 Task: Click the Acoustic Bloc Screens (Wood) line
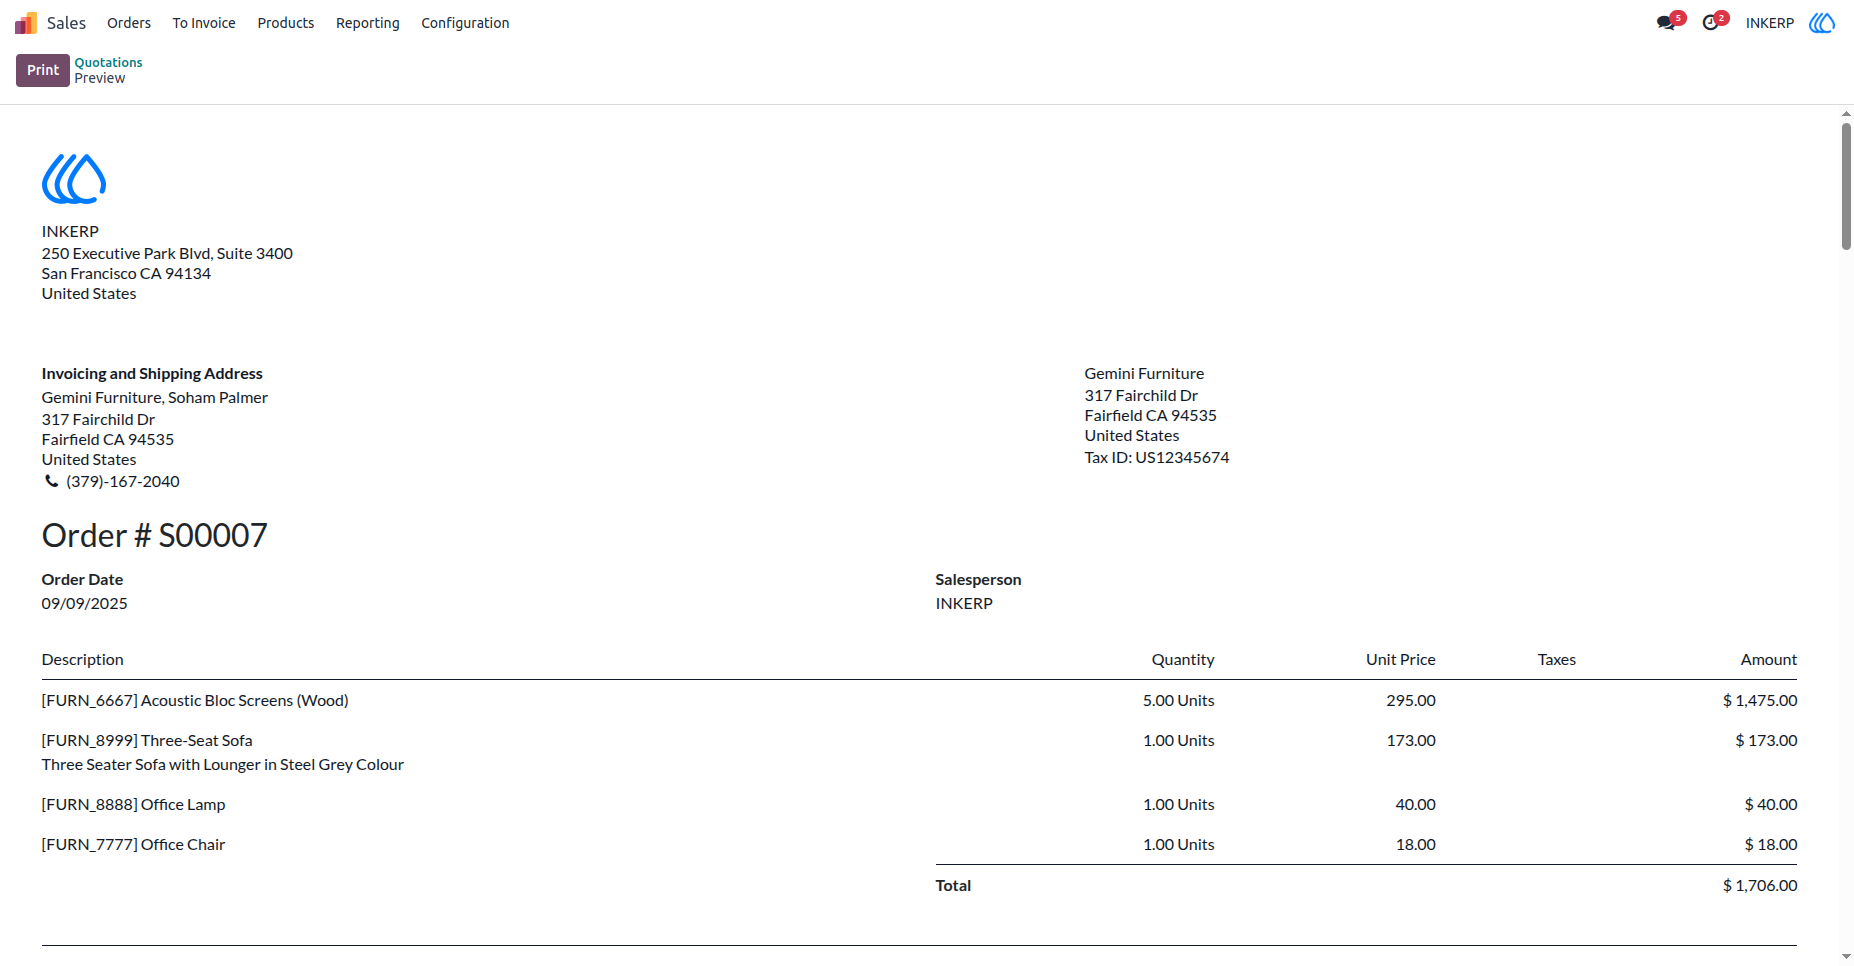(195, 701)
